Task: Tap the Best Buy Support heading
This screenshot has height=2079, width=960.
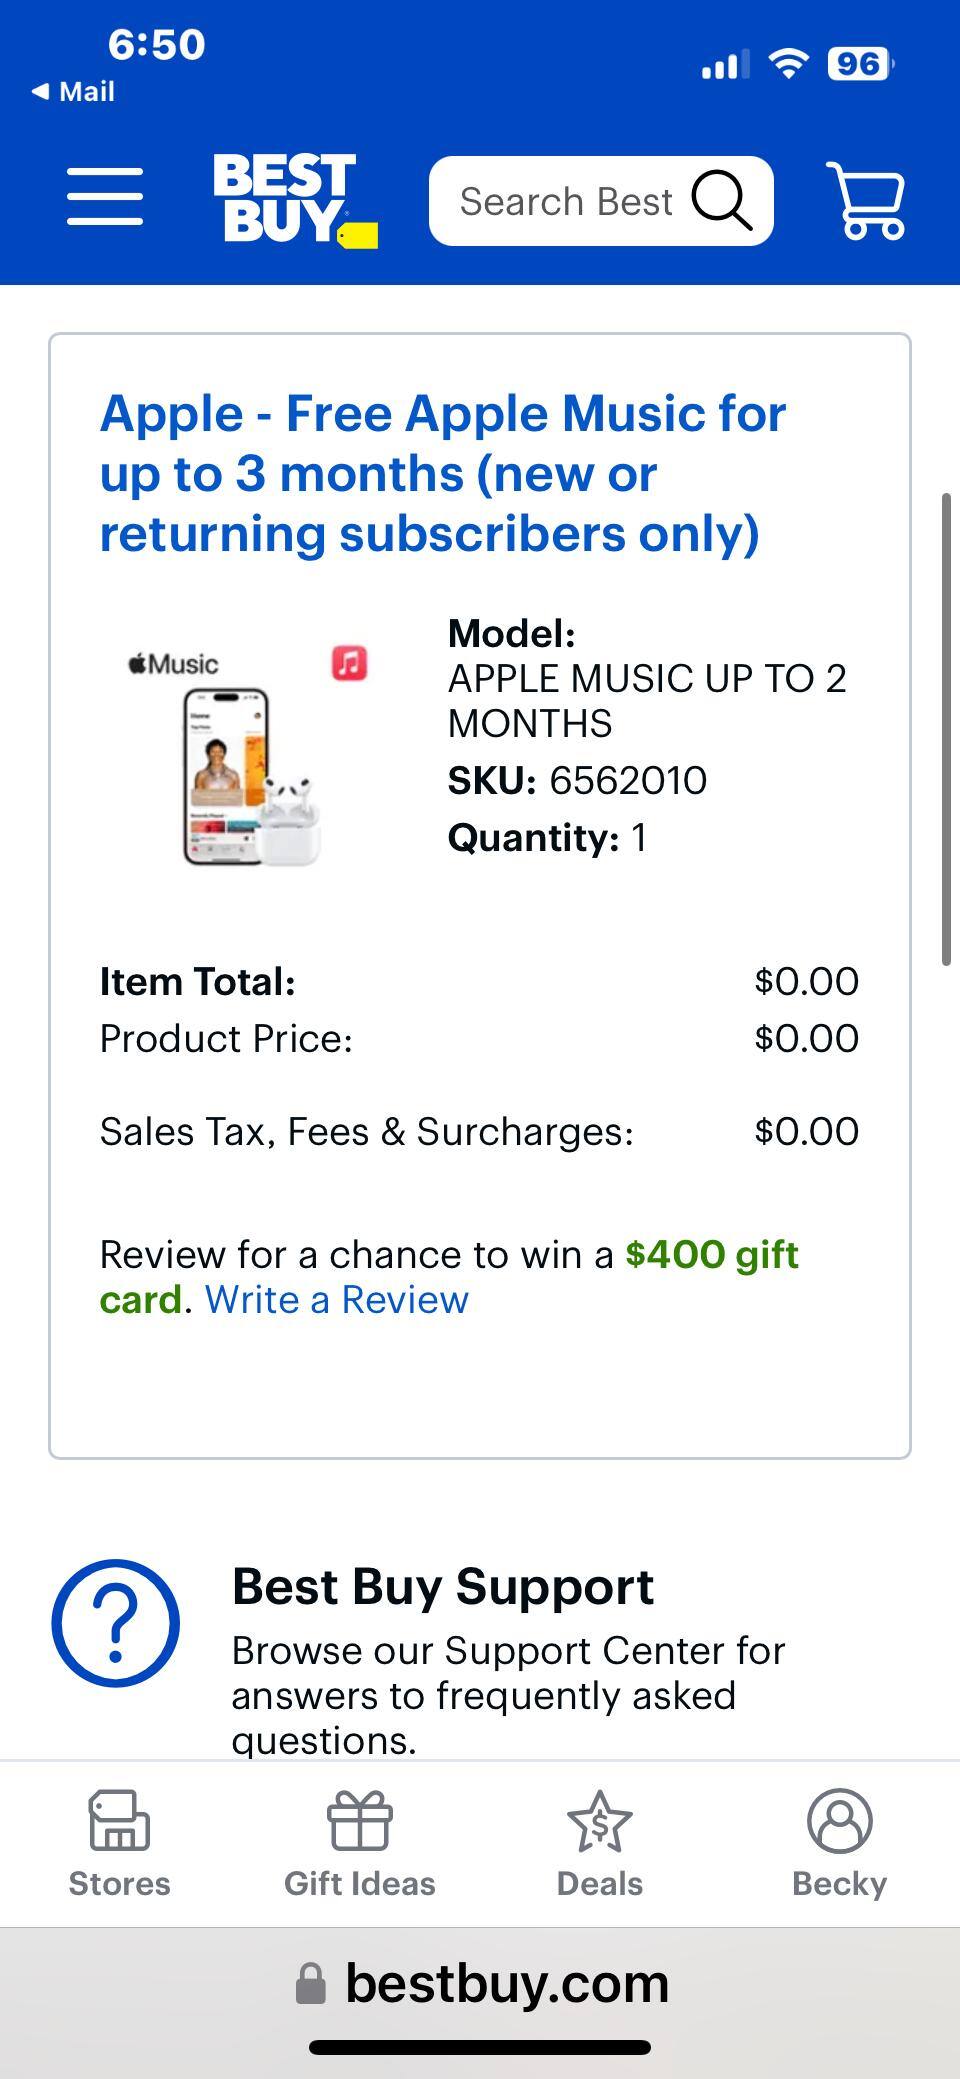Action: [x=442, y=1586]
